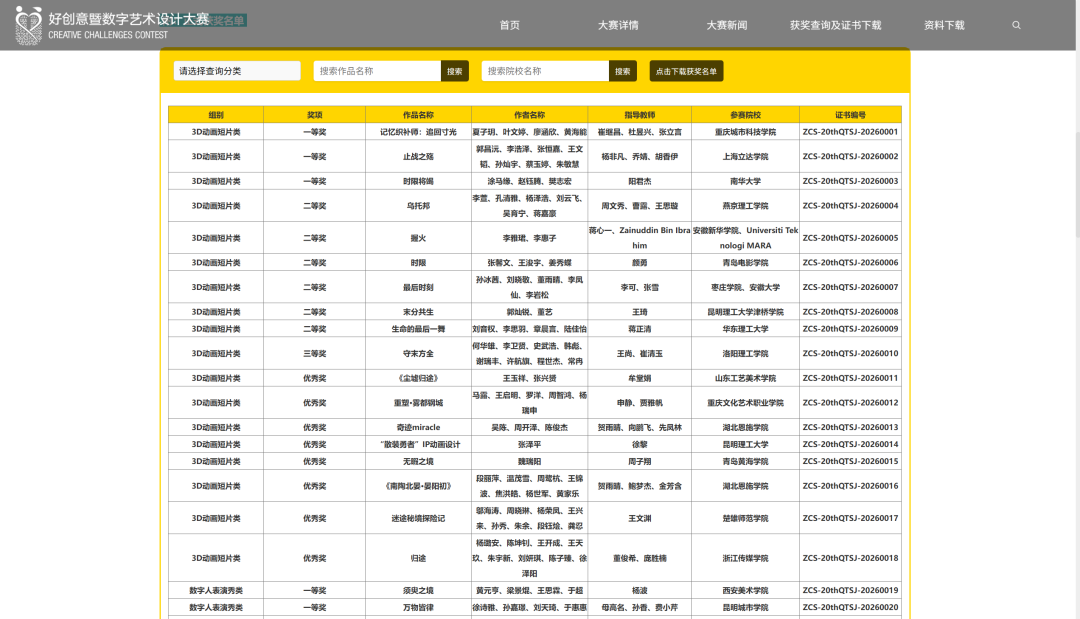This screenshot has height=619, width=1080.
Task: Click work title 记忆织补师：追回寸光
Action: 418,132
